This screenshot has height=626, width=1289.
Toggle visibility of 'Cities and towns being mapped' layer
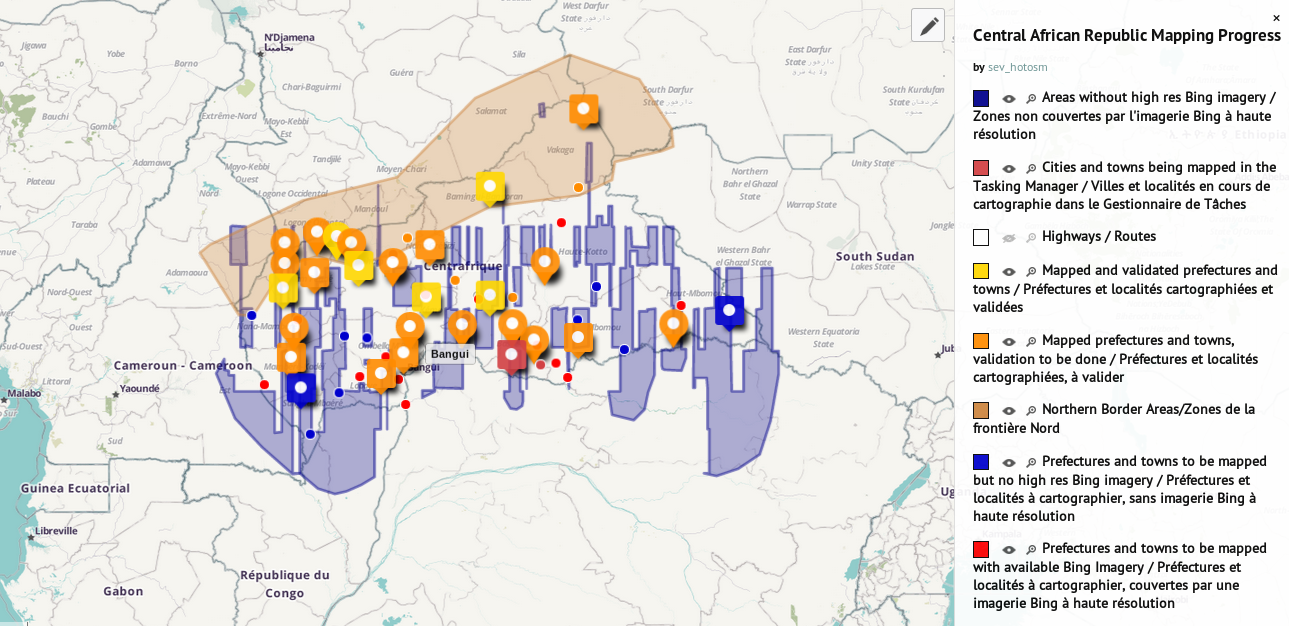1009,169
